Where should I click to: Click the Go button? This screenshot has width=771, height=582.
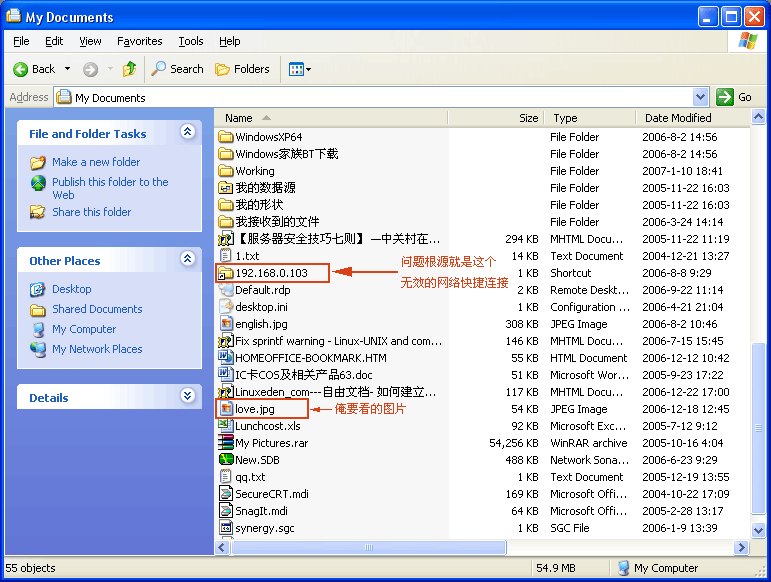click(735, 97)
